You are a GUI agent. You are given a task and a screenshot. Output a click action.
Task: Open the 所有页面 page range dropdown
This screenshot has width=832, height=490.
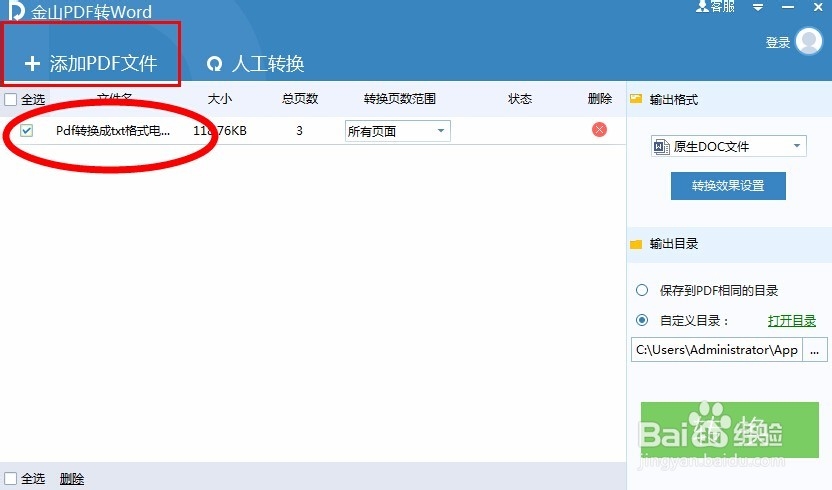pyautogui.click(x=397, y=131)
